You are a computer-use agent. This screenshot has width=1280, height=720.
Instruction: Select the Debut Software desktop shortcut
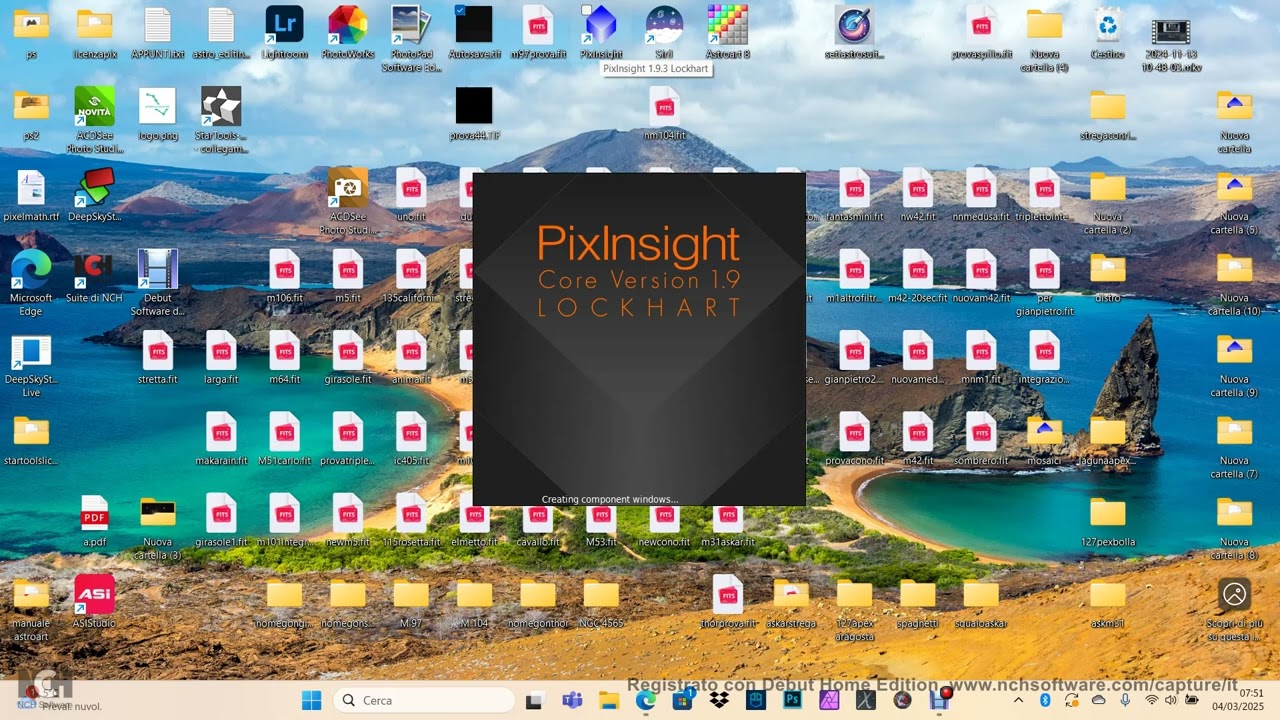[x=157, y=268]
